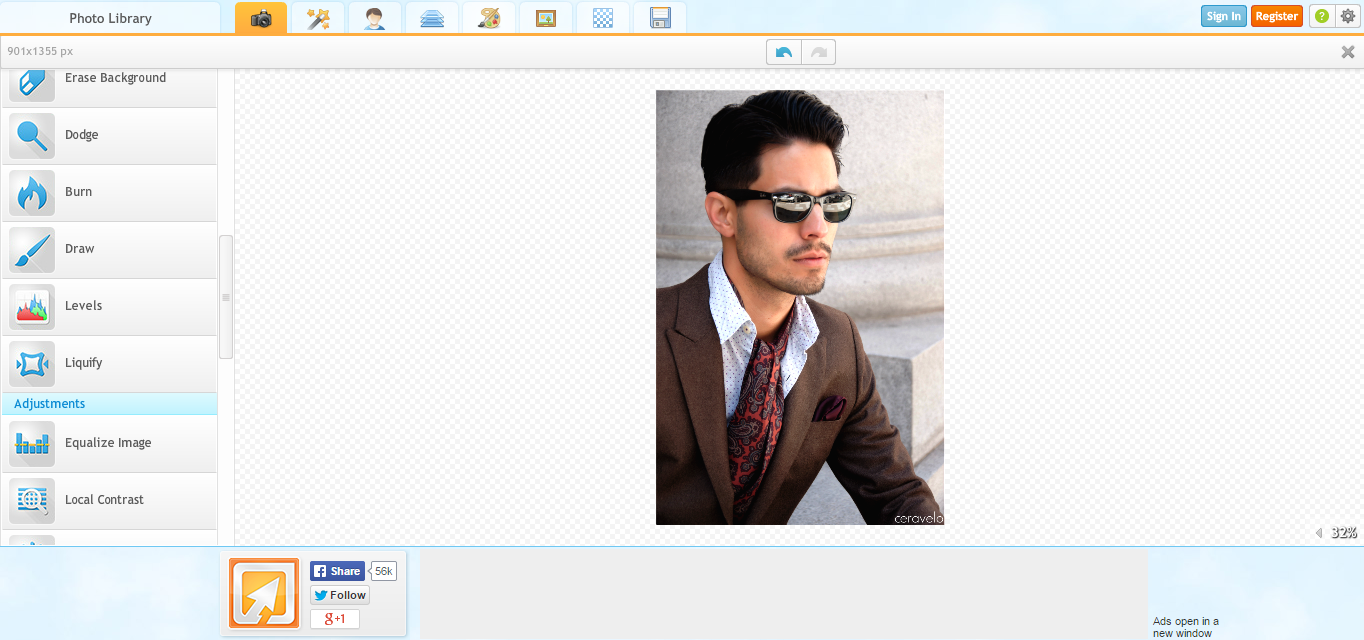Open the Local Contrast icon

point(32,501)
